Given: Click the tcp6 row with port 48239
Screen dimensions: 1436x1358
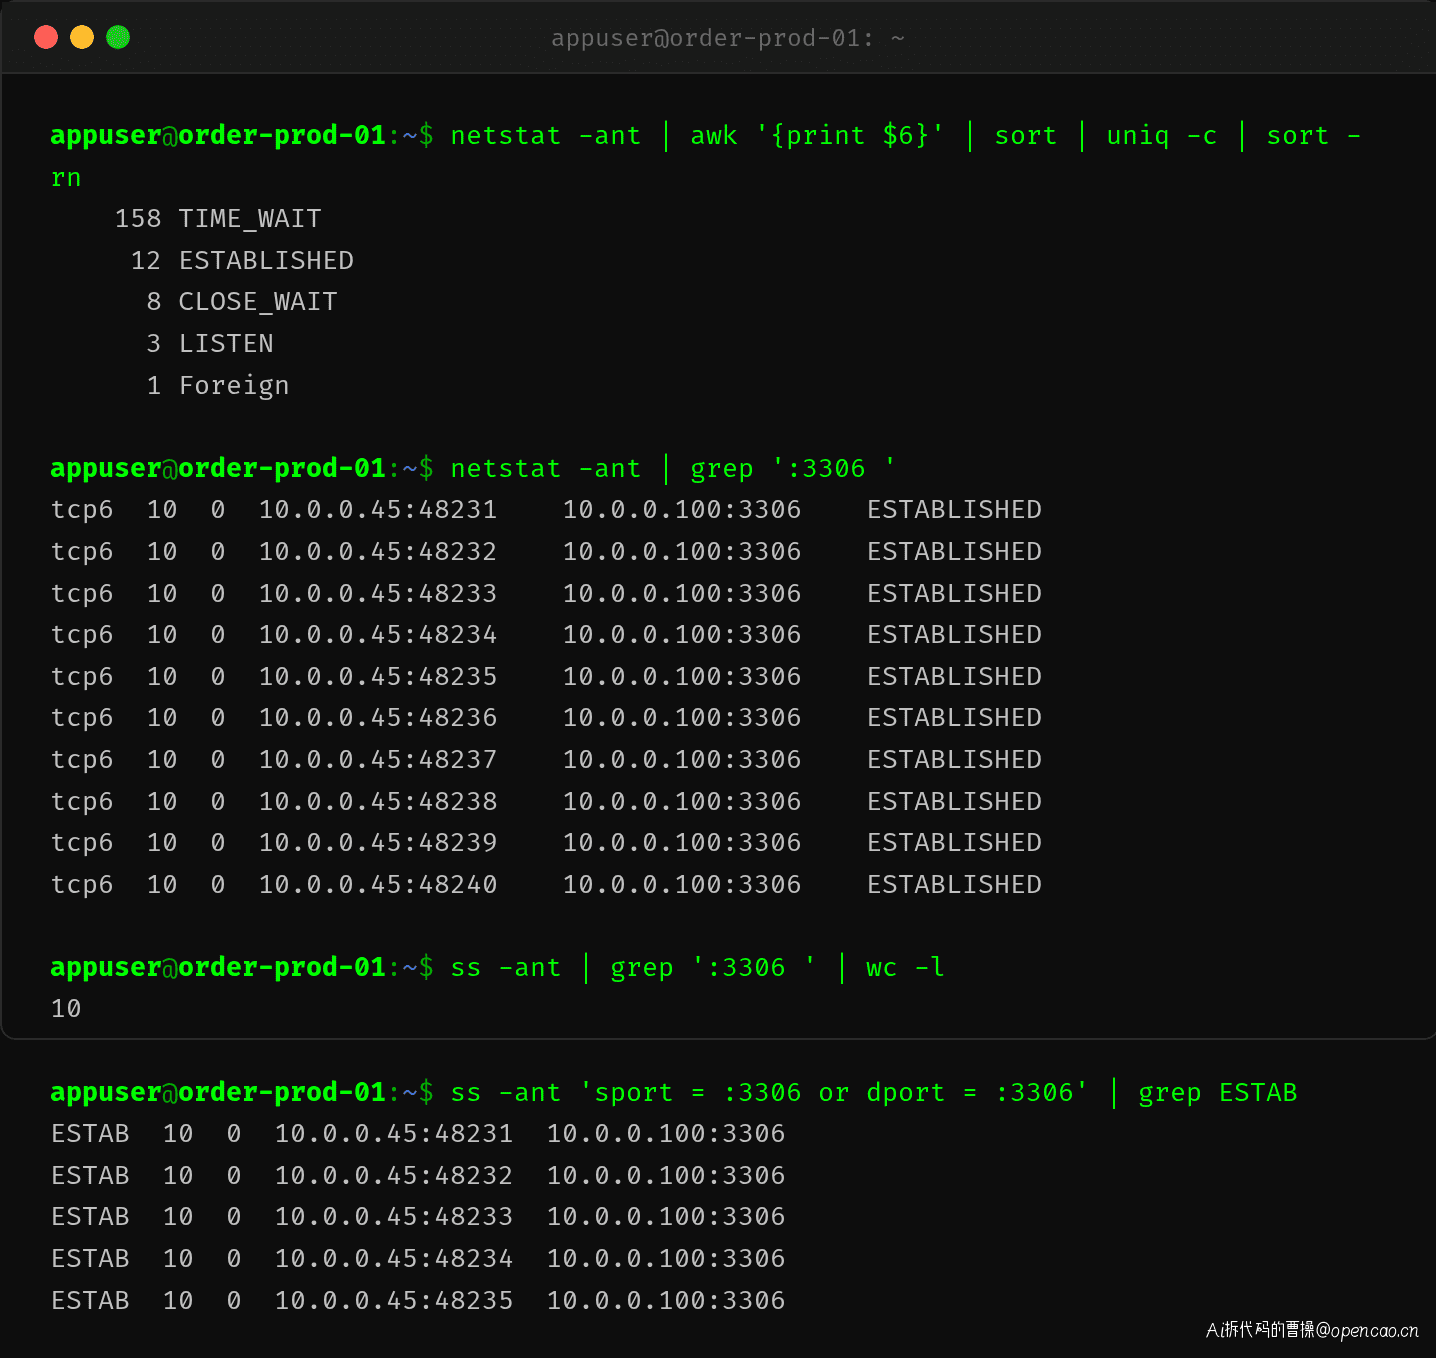Looking at the screenshot, I should point(546,843).
